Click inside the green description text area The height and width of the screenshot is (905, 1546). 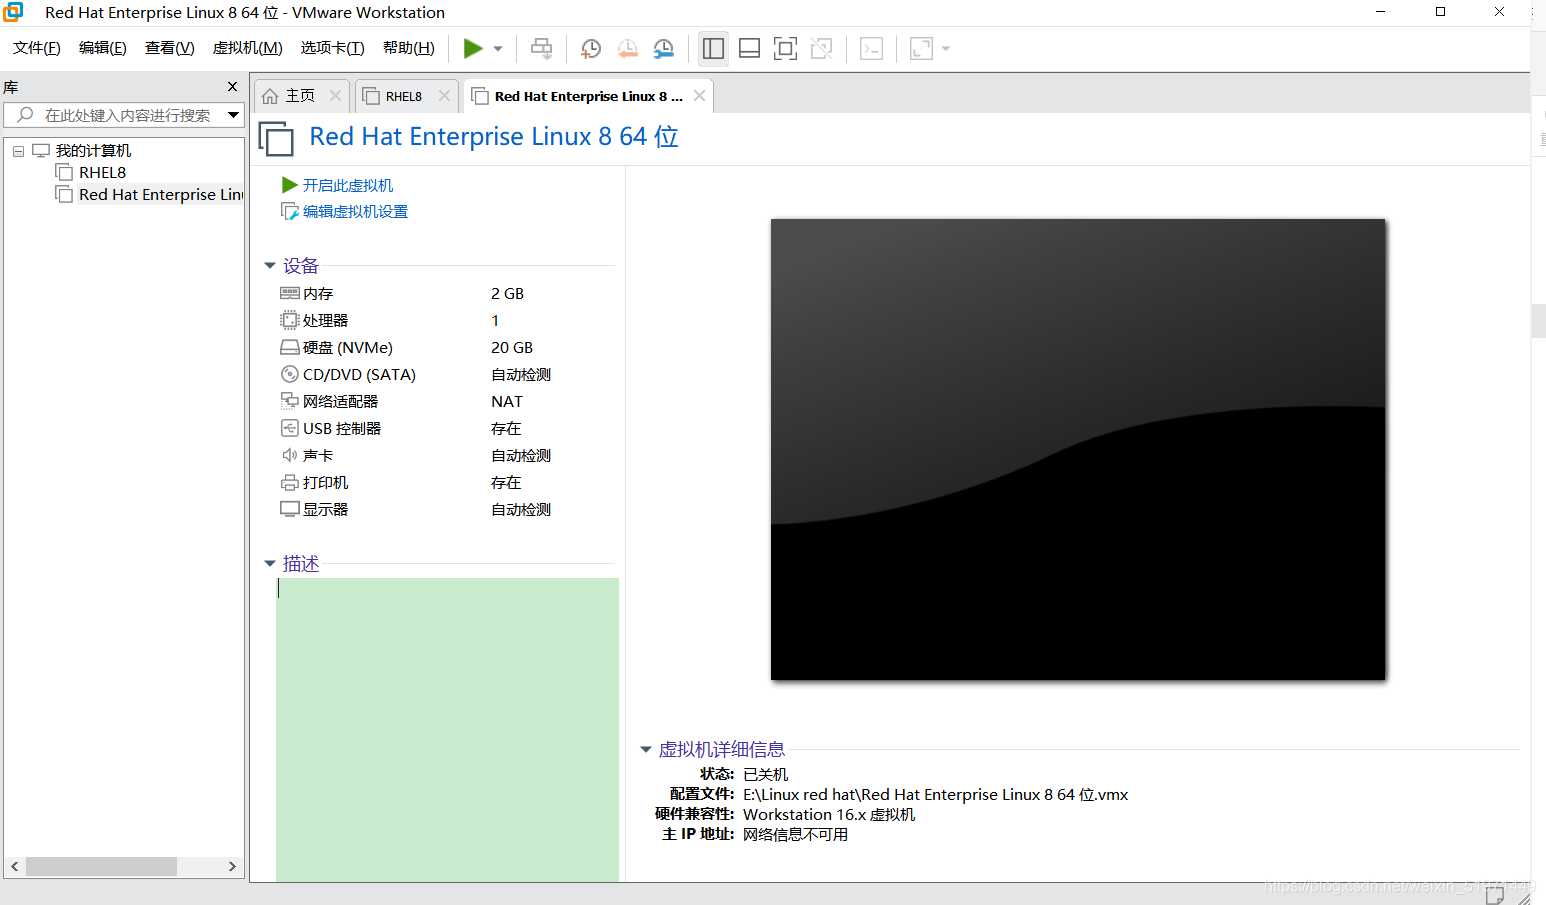447,730
